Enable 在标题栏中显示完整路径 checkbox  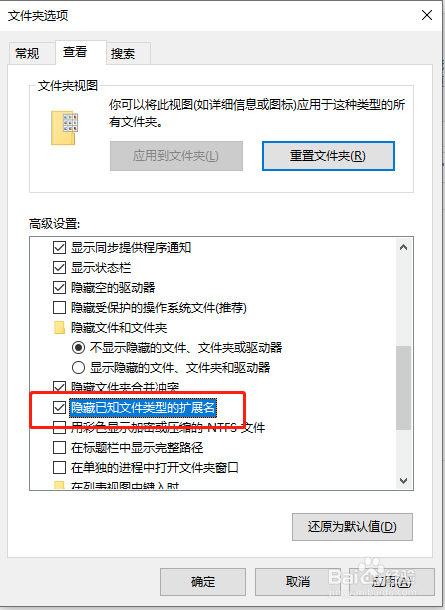59,447
